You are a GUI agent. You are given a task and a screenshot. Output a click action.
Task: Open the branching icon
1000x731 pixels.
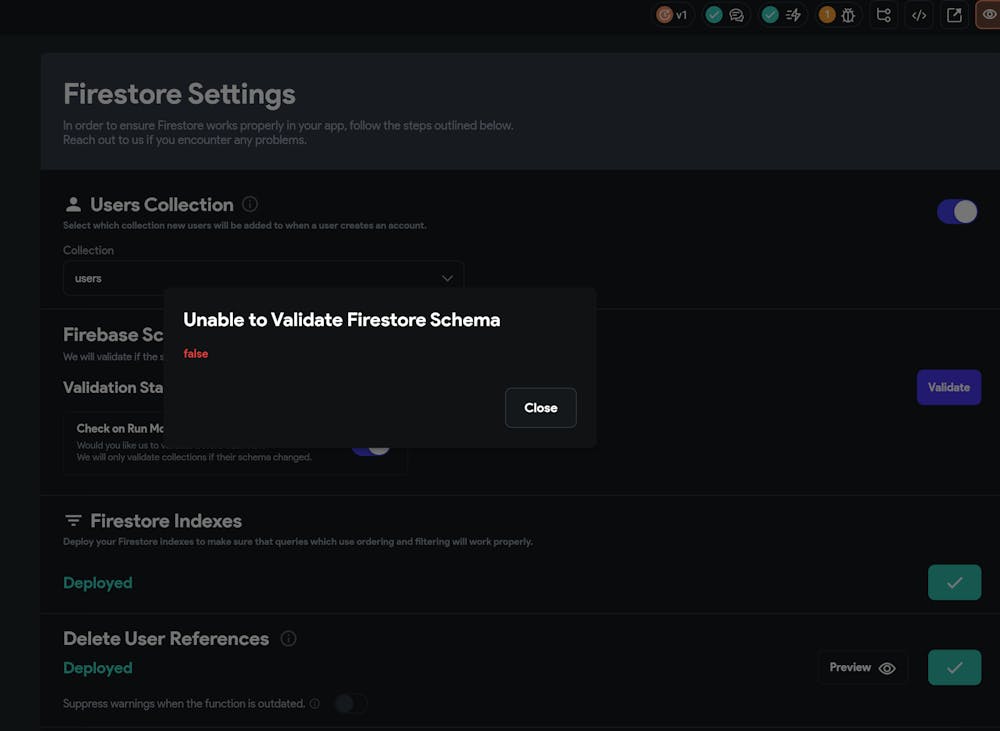coord(883,15)
